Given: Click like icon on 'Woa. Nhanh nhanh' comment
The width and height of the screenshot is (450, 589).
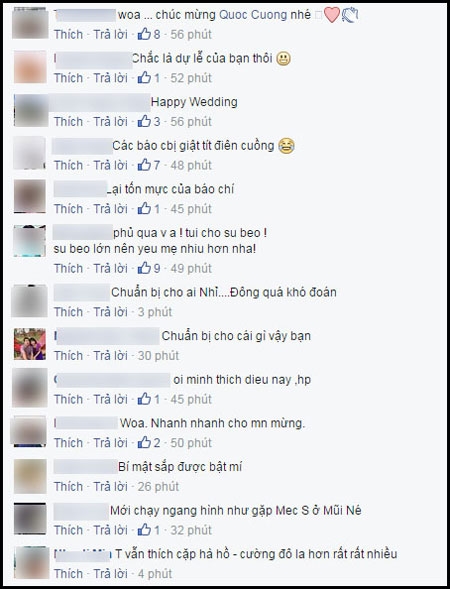Looking at the screenshot, I should click(144, 443).
